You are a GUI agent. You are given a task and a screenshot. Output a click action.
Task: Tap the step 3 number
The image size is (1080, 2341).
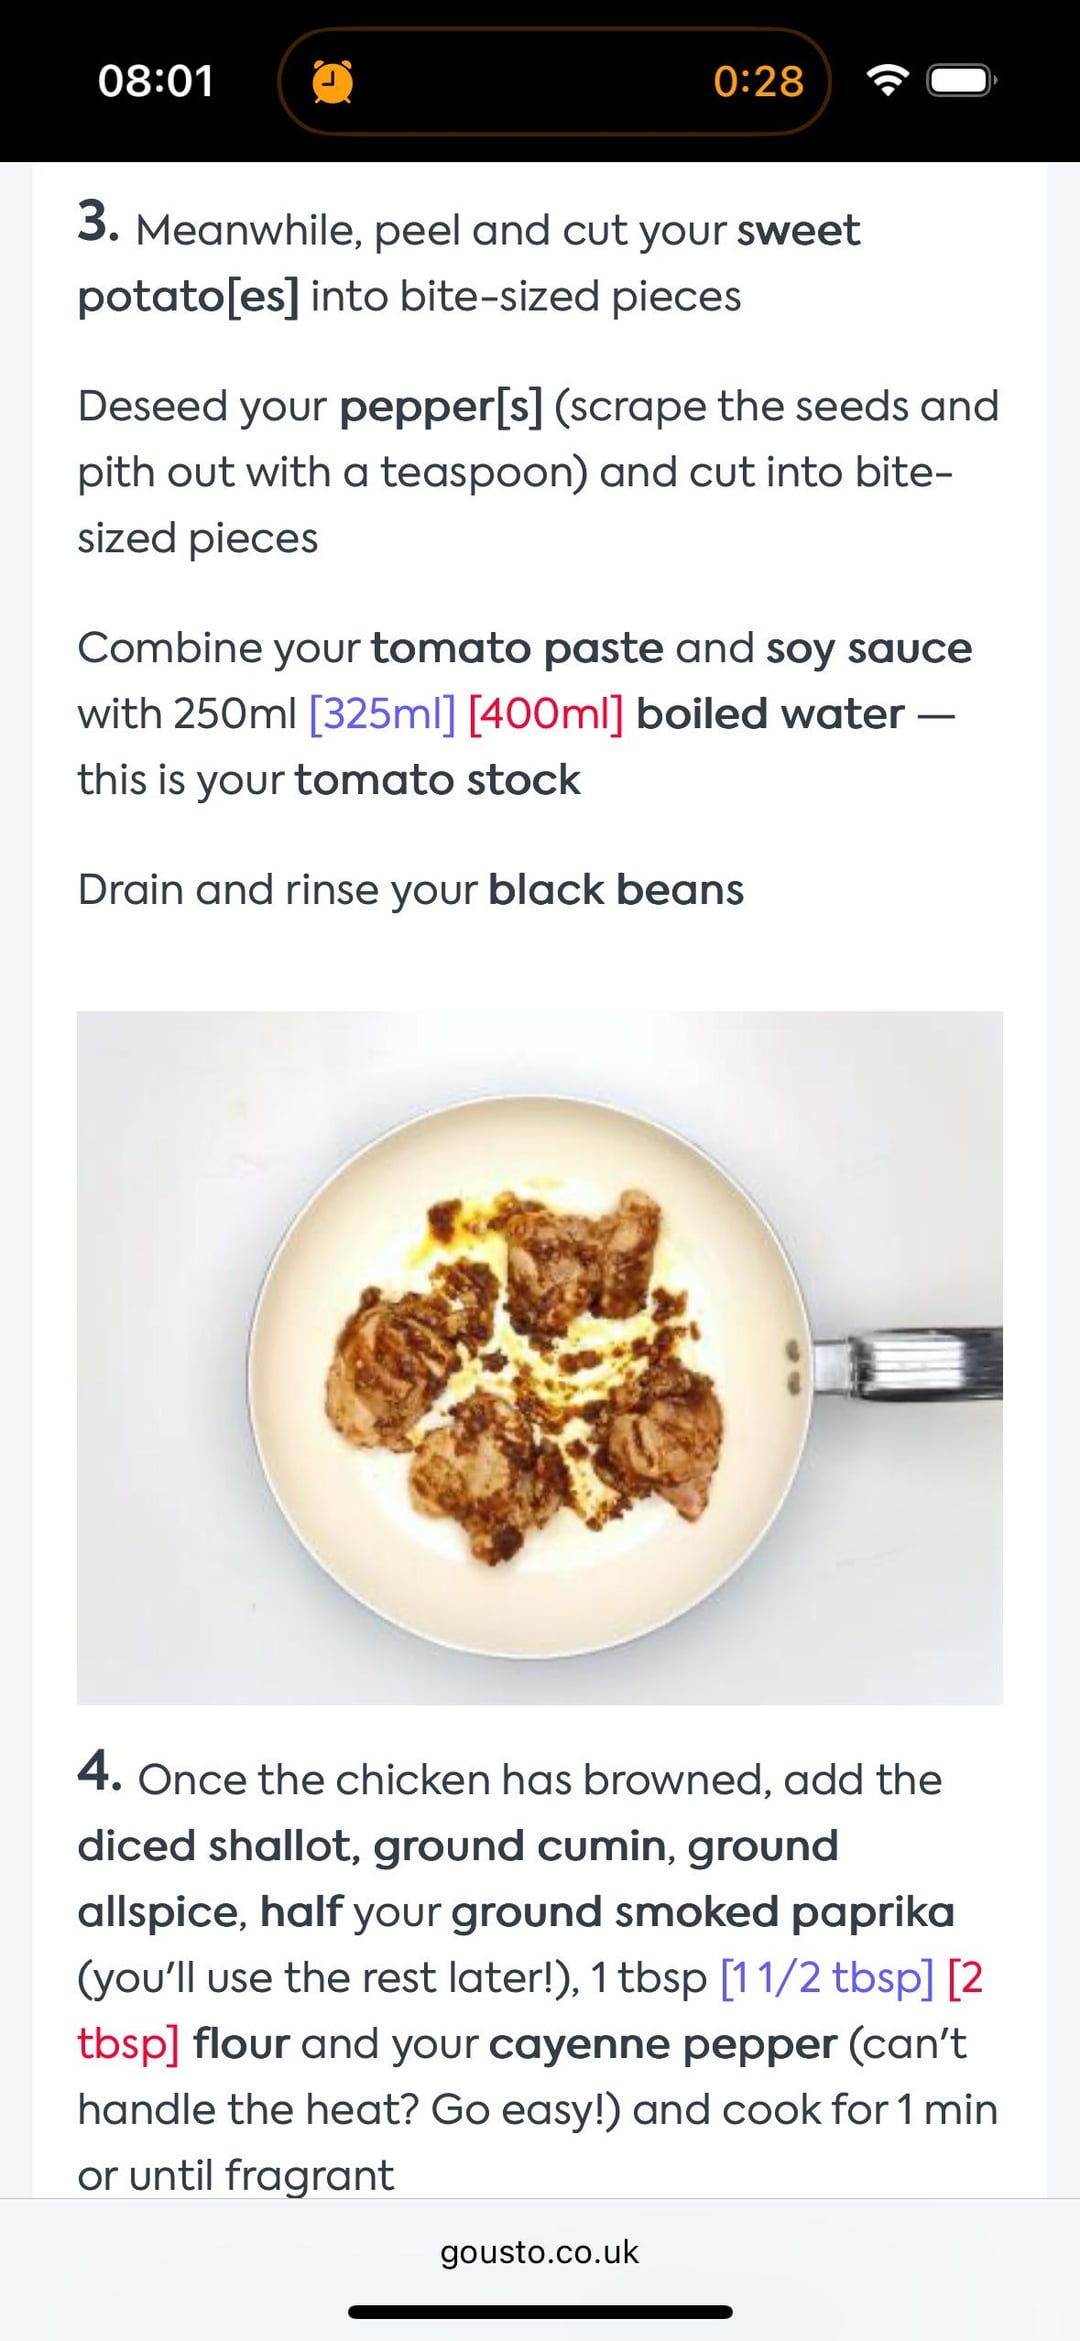point(98,222)
